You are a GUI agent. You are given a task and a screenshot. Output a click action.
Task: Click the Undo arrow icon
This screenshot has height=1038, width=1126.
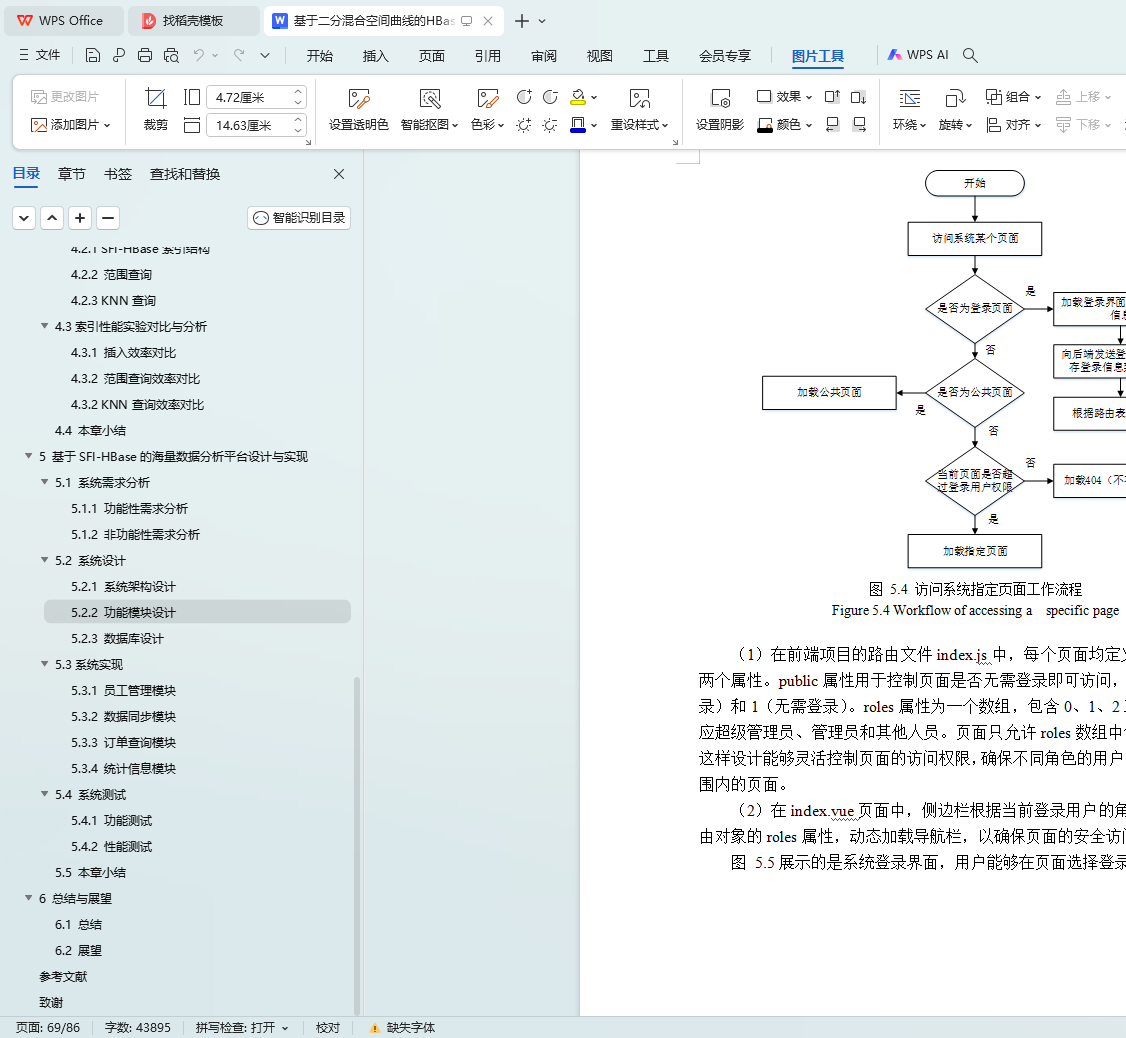pos(199,55)
